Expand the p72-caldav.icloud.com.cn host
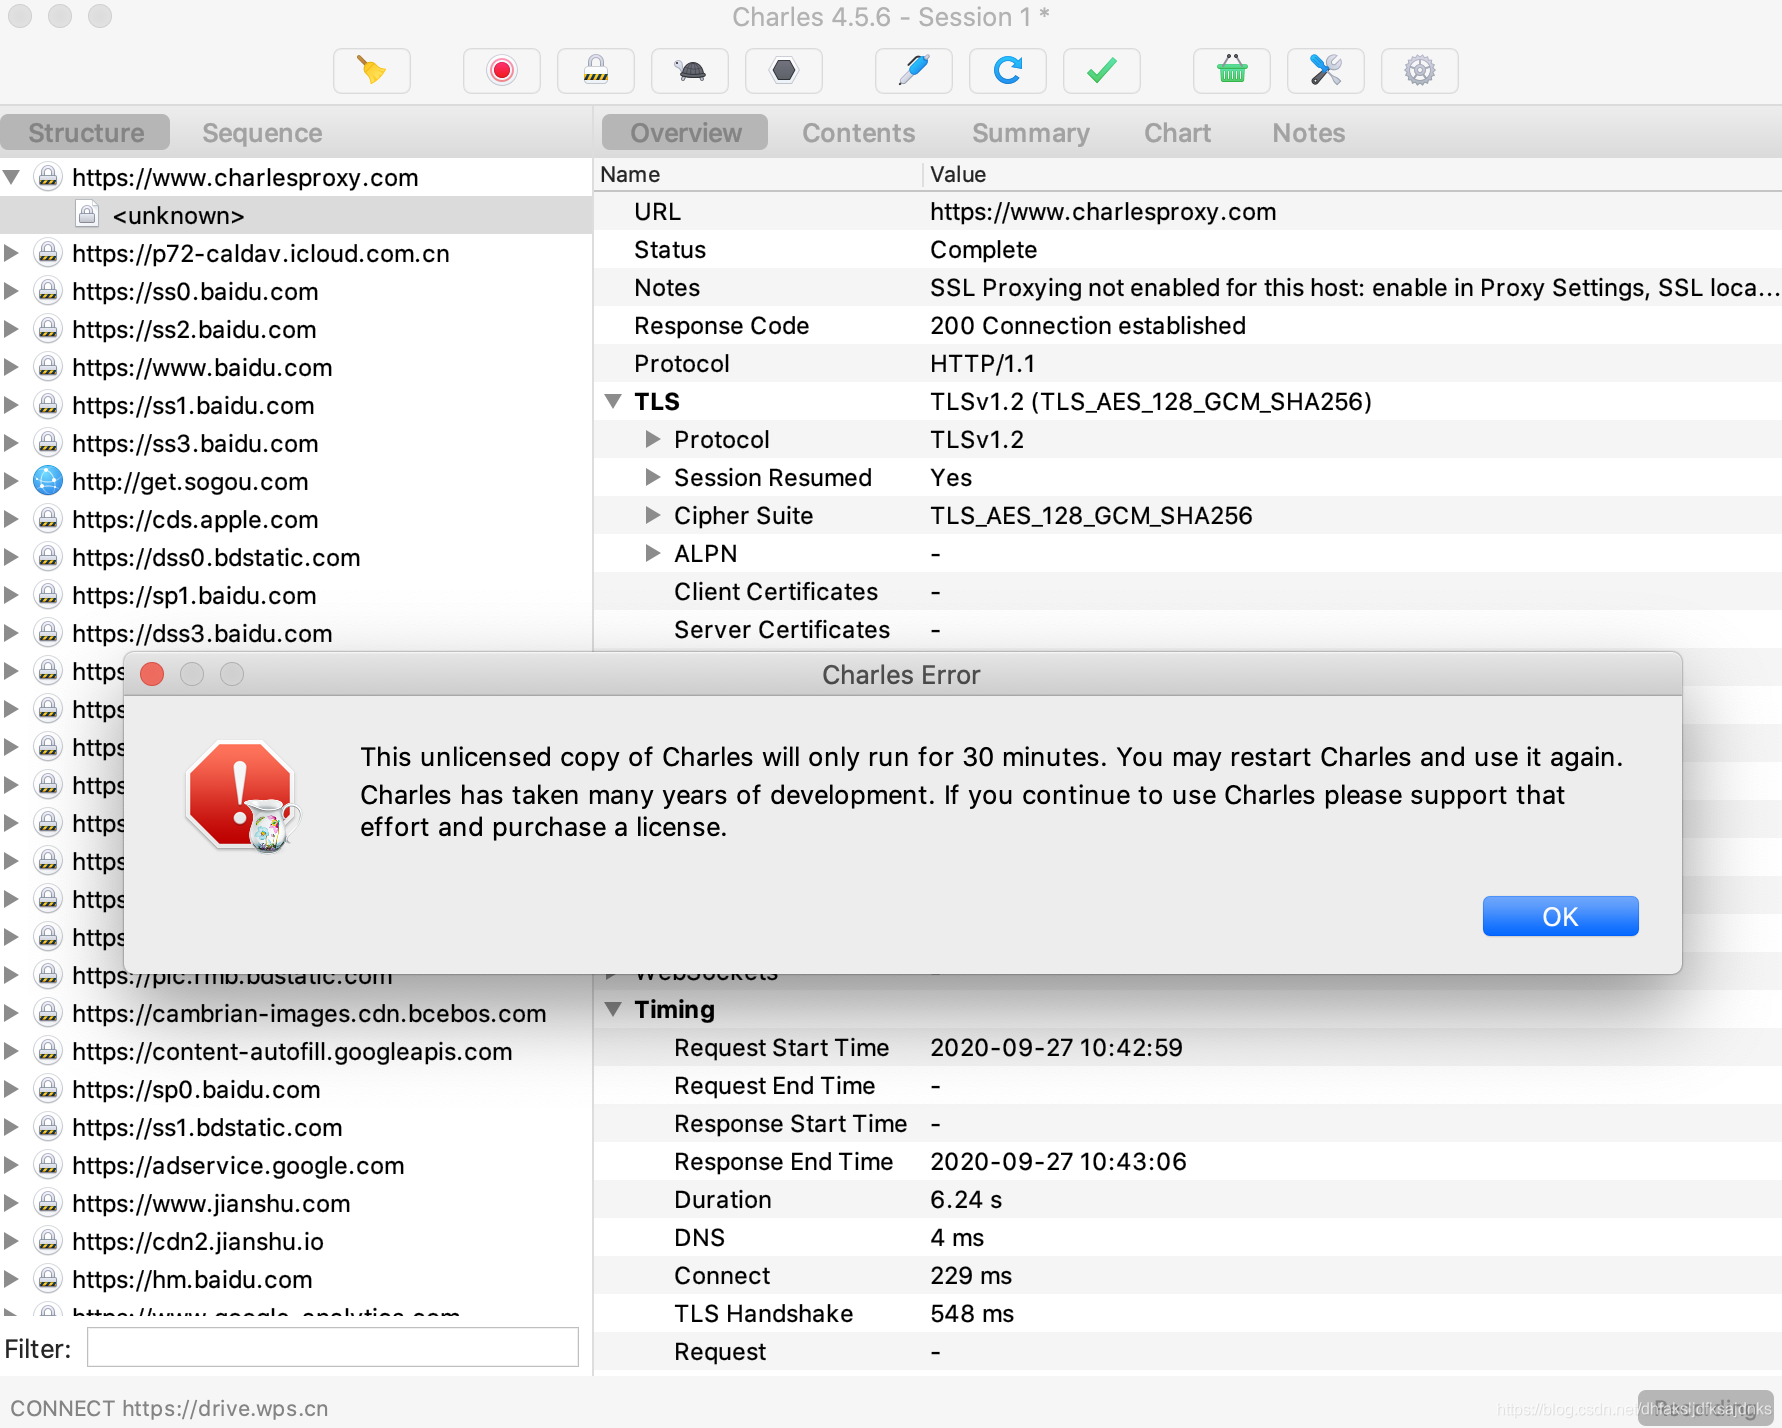The height and width of the screenshot is (1428, 1782). [11, 253]
